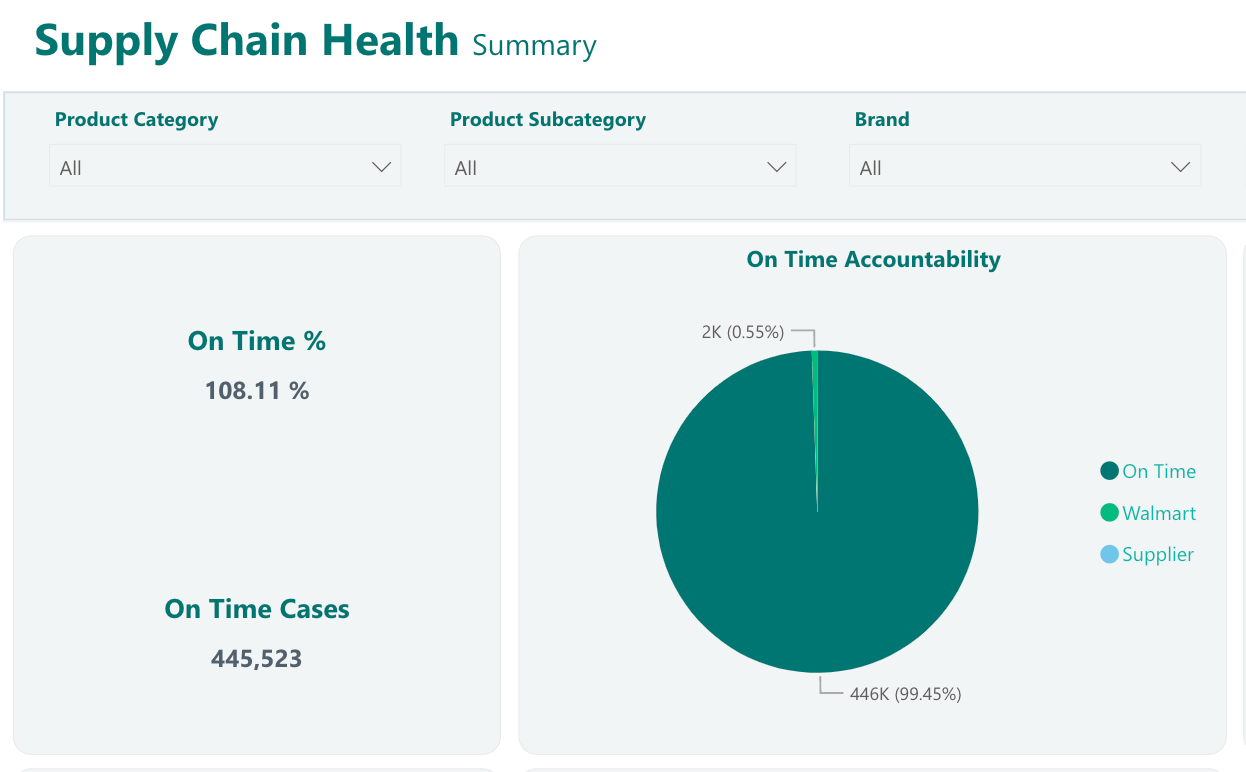
Task: Open the Brand filter dropdown
Action: 1025,166
